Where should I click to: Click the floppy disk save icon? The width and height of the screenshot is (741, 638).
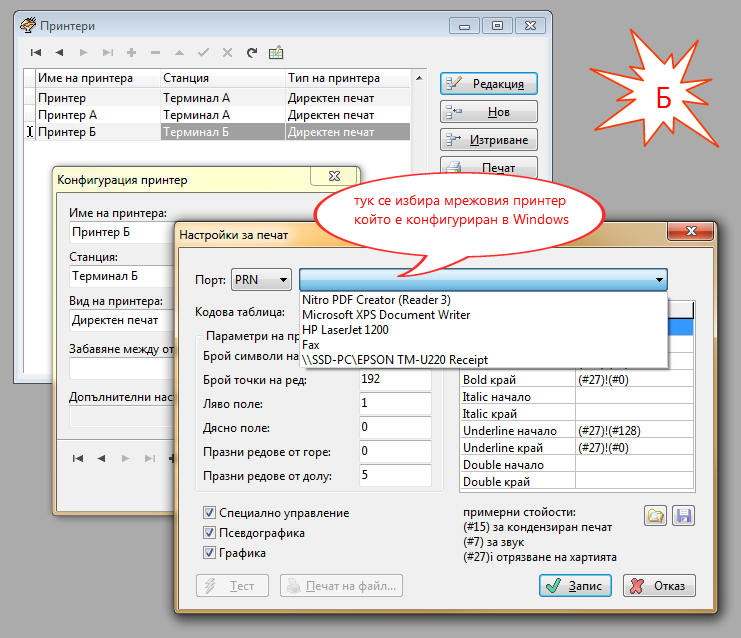pos(684,516)
